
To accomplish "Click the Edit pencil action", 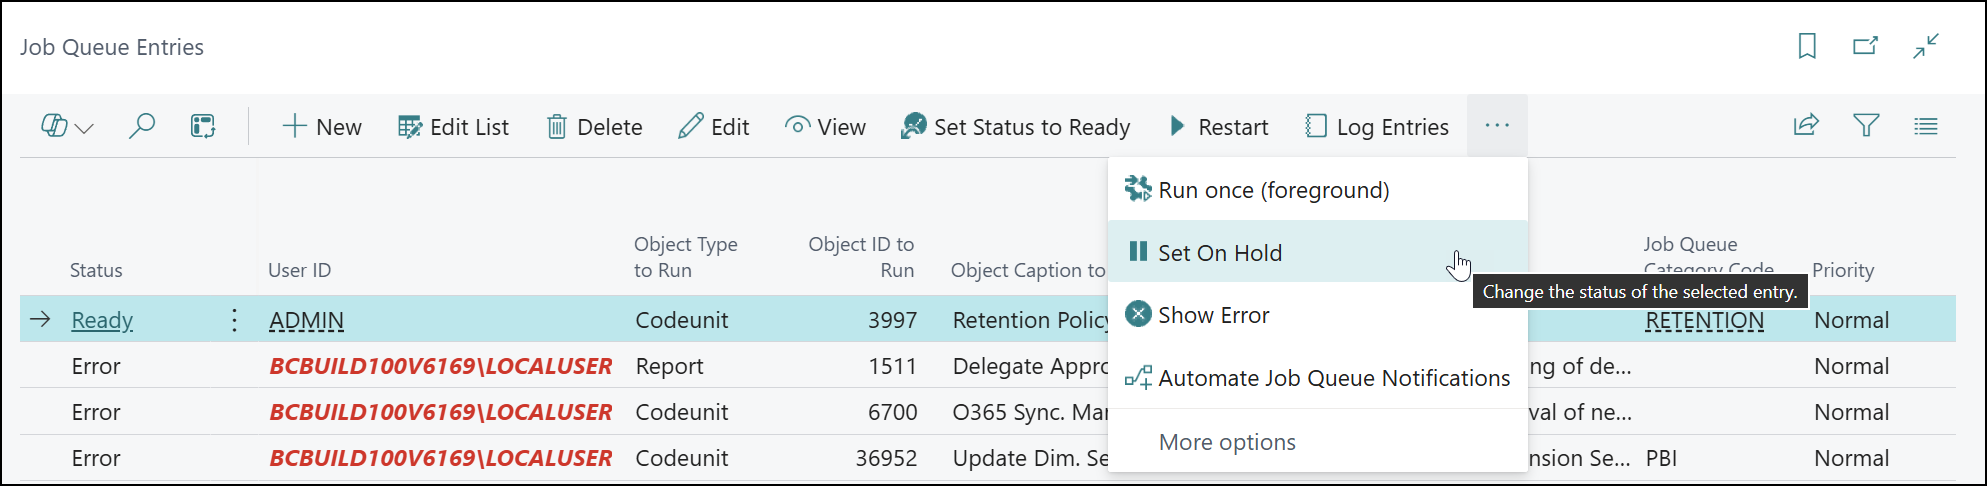I will pos(713,127).
